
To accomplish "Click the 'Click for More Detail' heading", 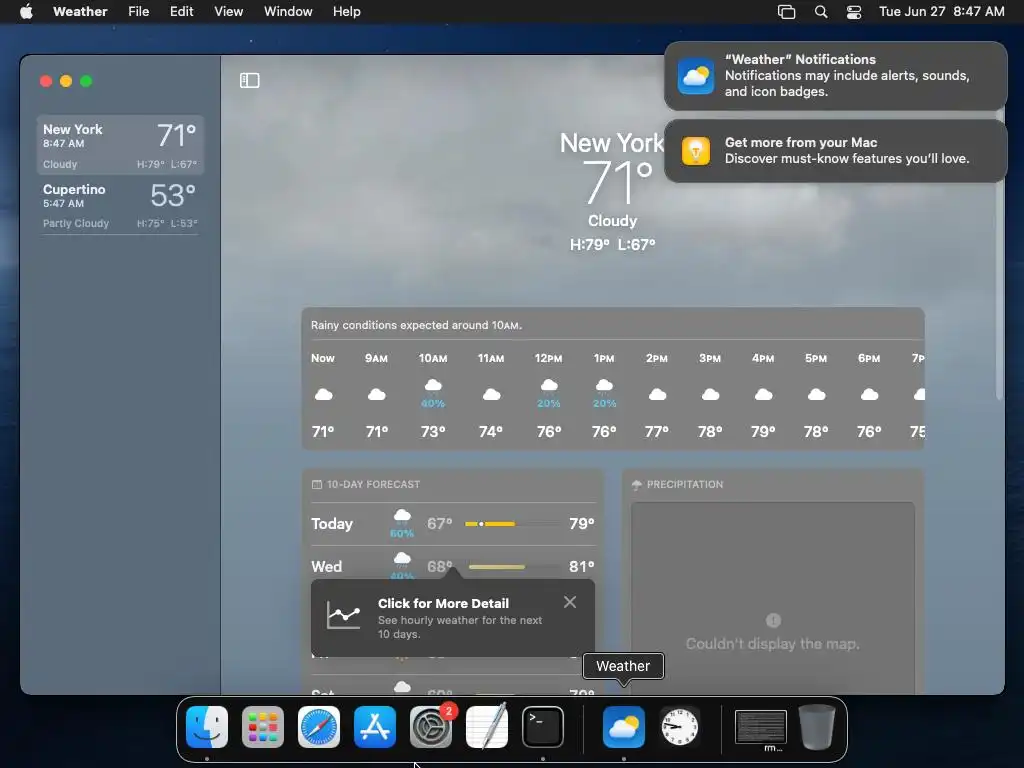I will click(443, 603).
